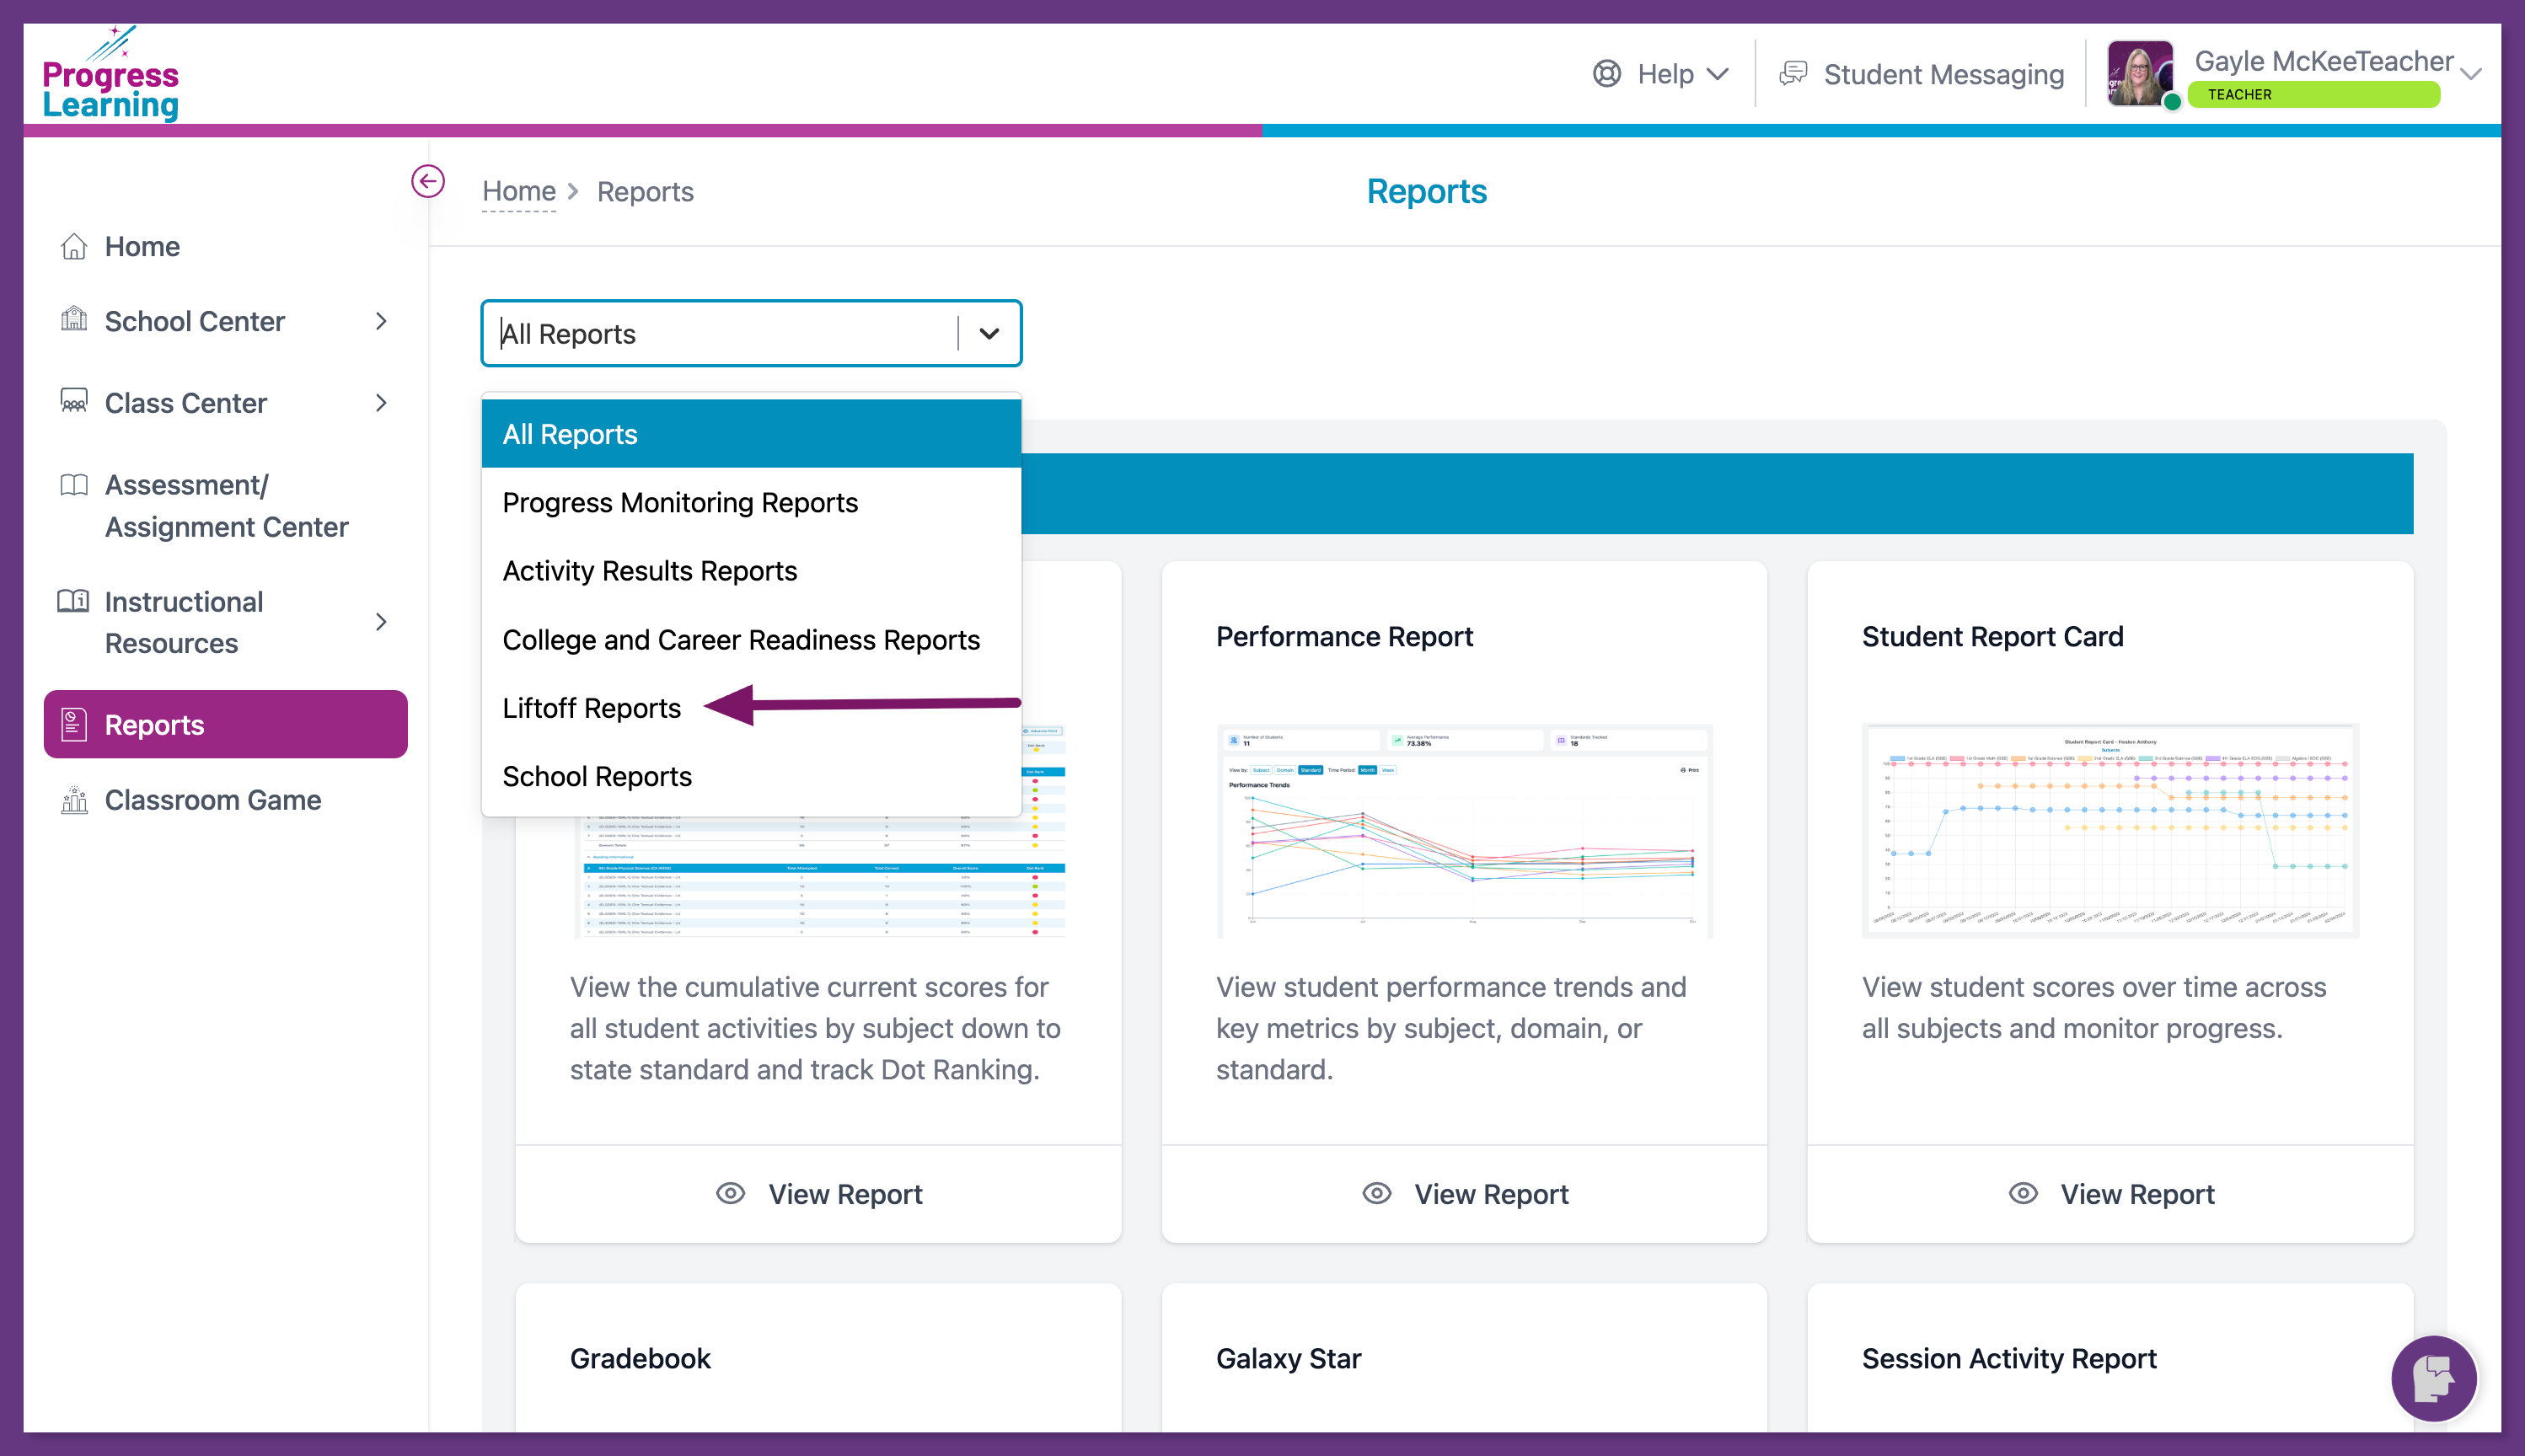This screenshot has height=1456, width=2525.
Task: Click the School Center building icon
Action: 74,320
